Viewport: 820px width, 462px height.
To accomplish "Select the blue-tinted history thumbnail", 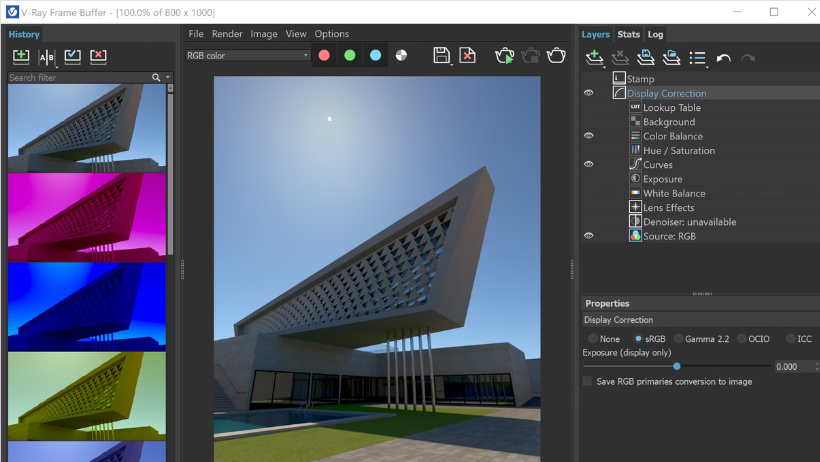I will (87, 307).
